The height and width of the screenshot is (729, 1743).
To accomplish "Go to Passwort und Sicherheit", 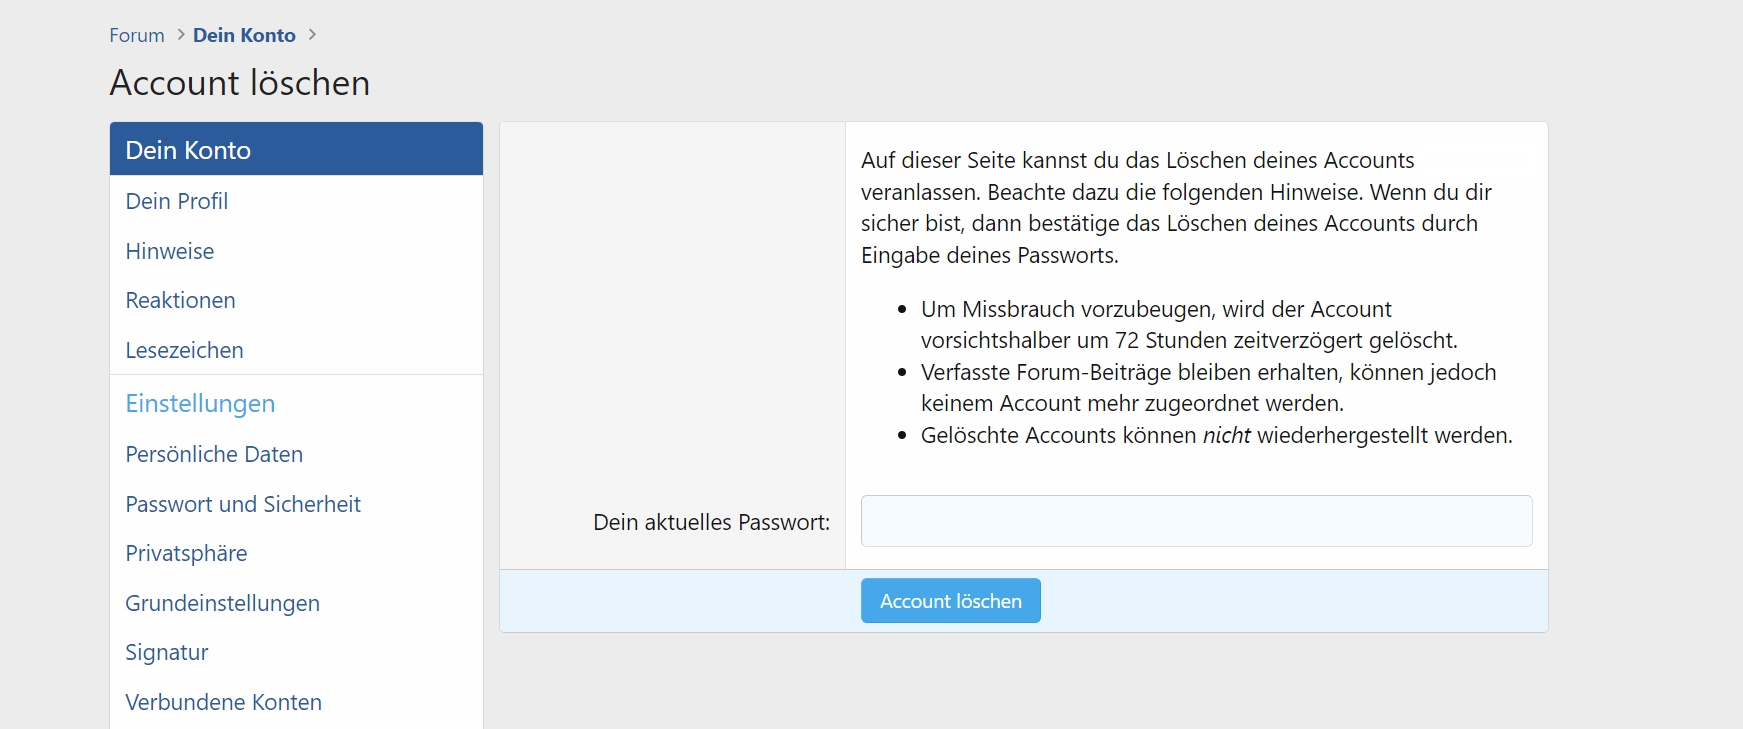I will [x=243, y=504].
